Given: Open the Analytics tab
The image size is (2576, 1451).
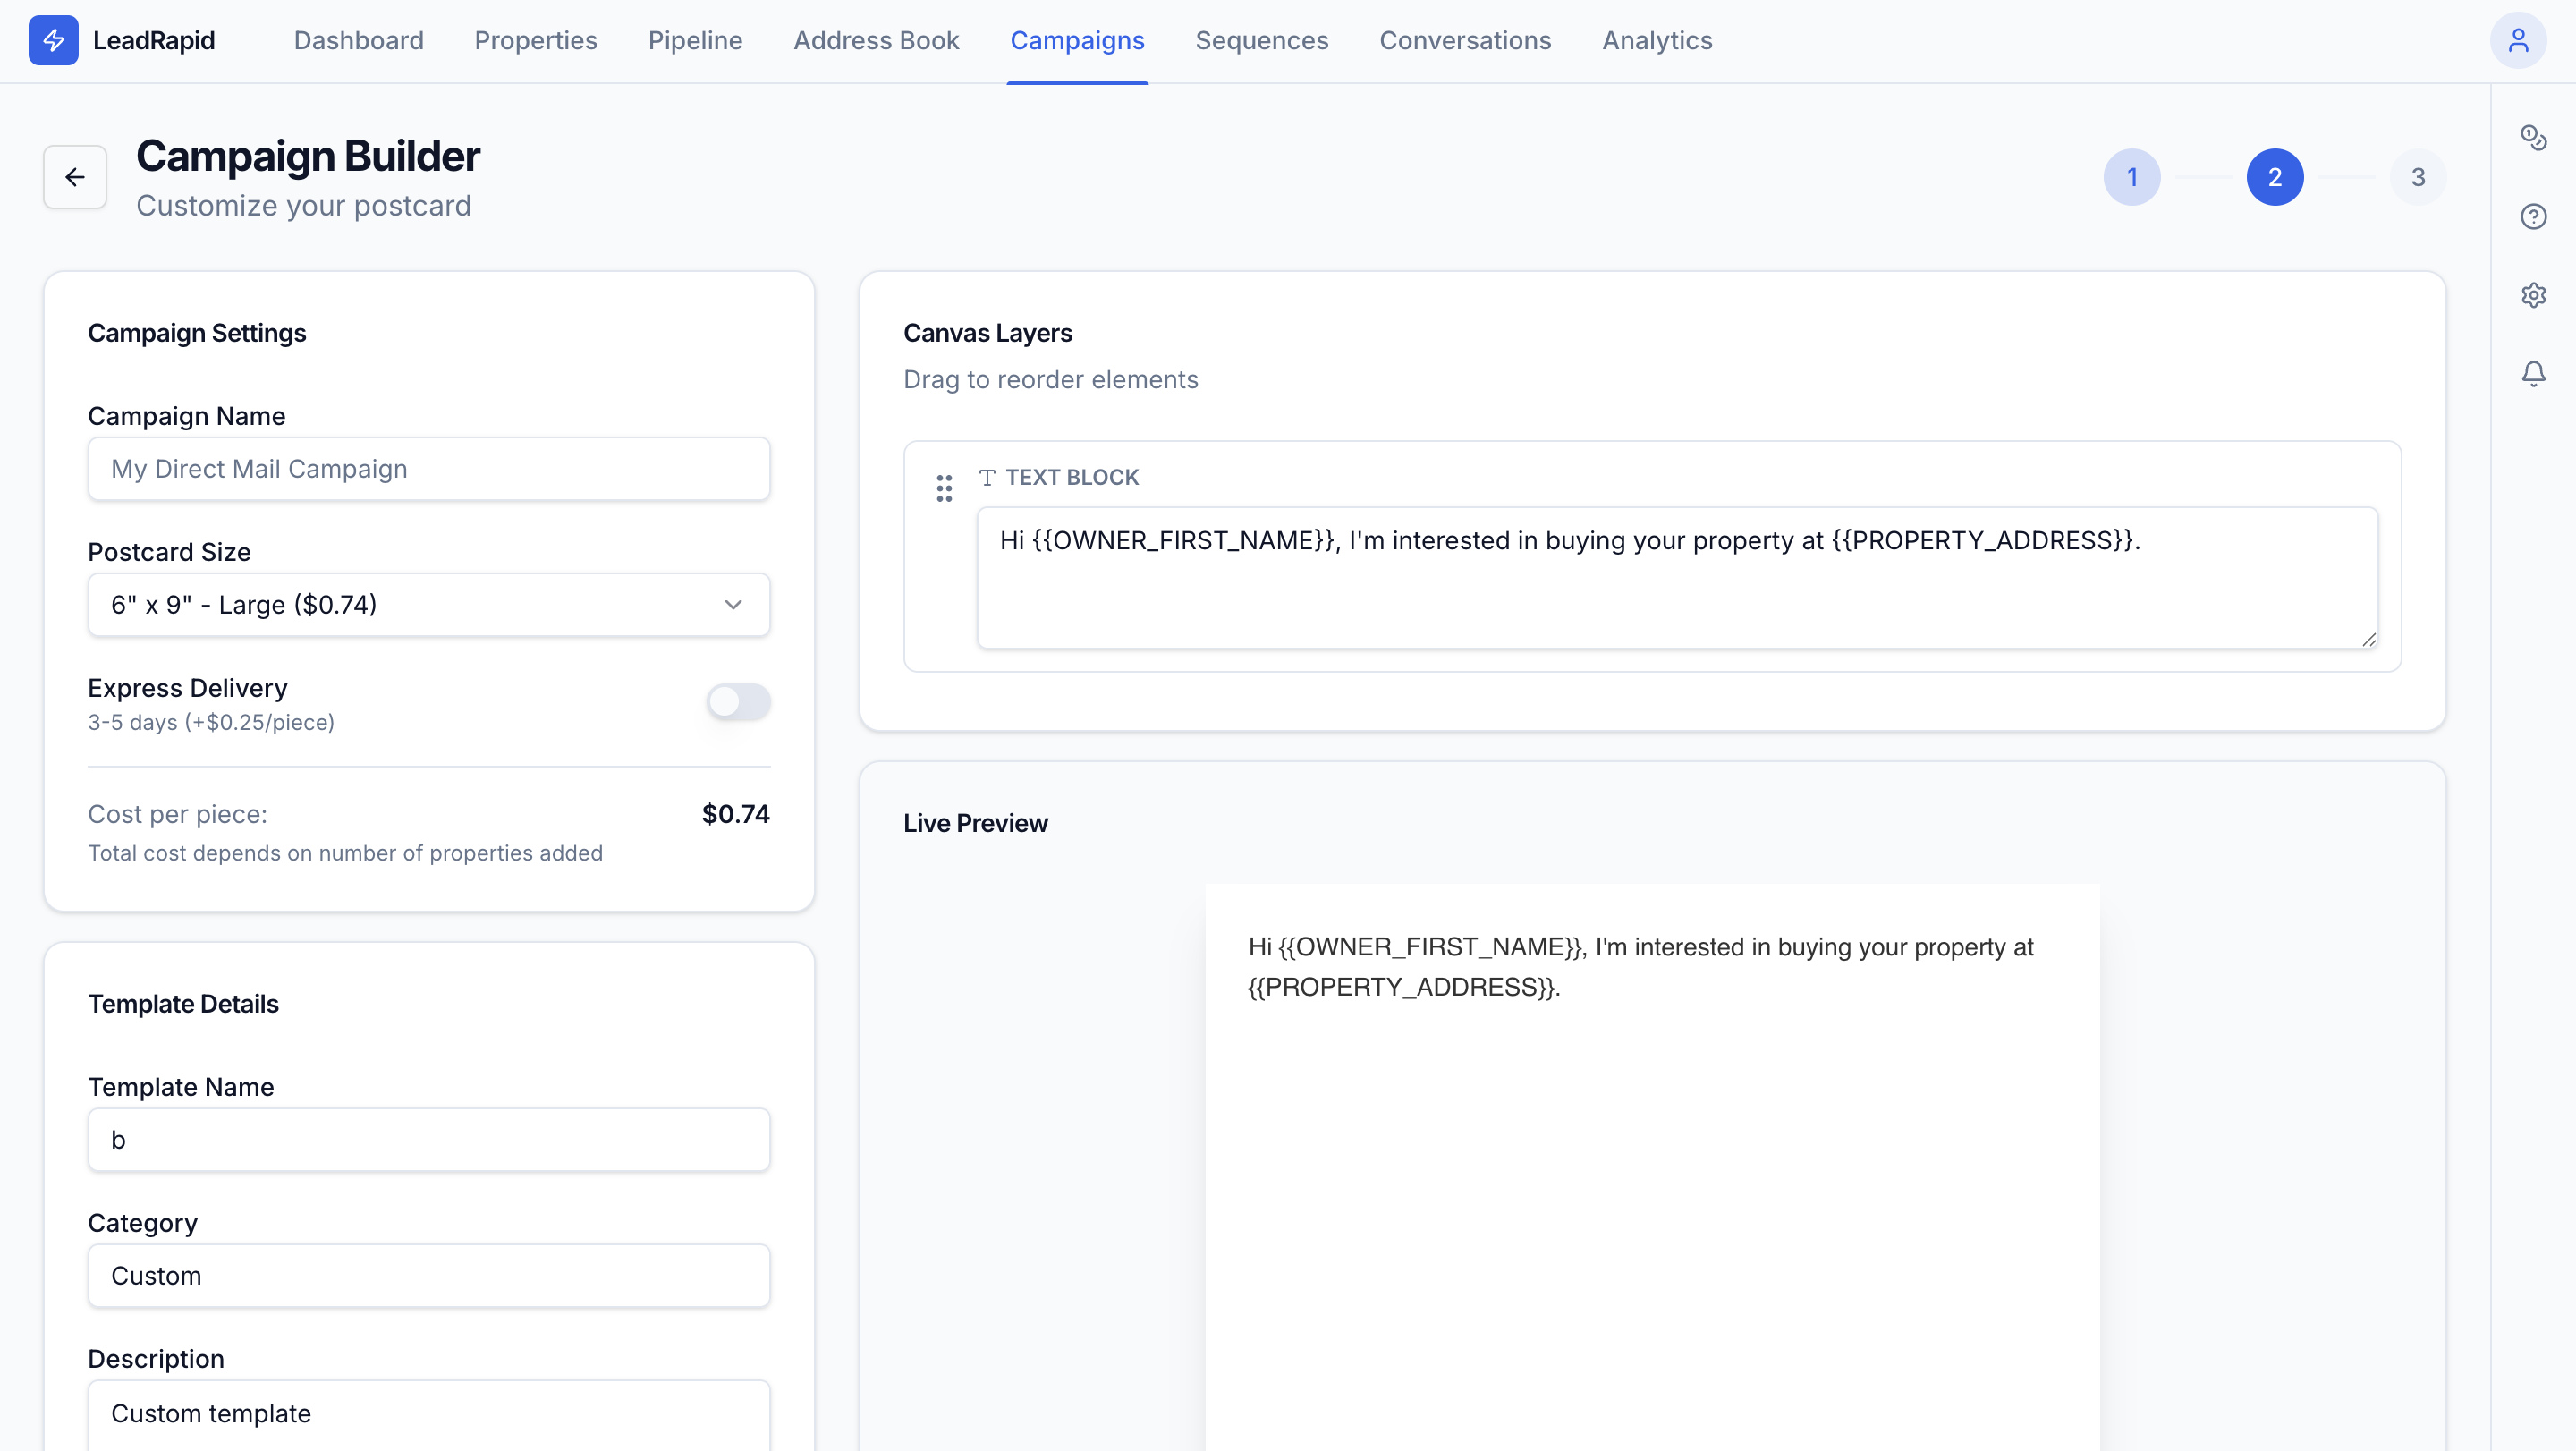Looking at the screenshot, I should [1656, 40].
